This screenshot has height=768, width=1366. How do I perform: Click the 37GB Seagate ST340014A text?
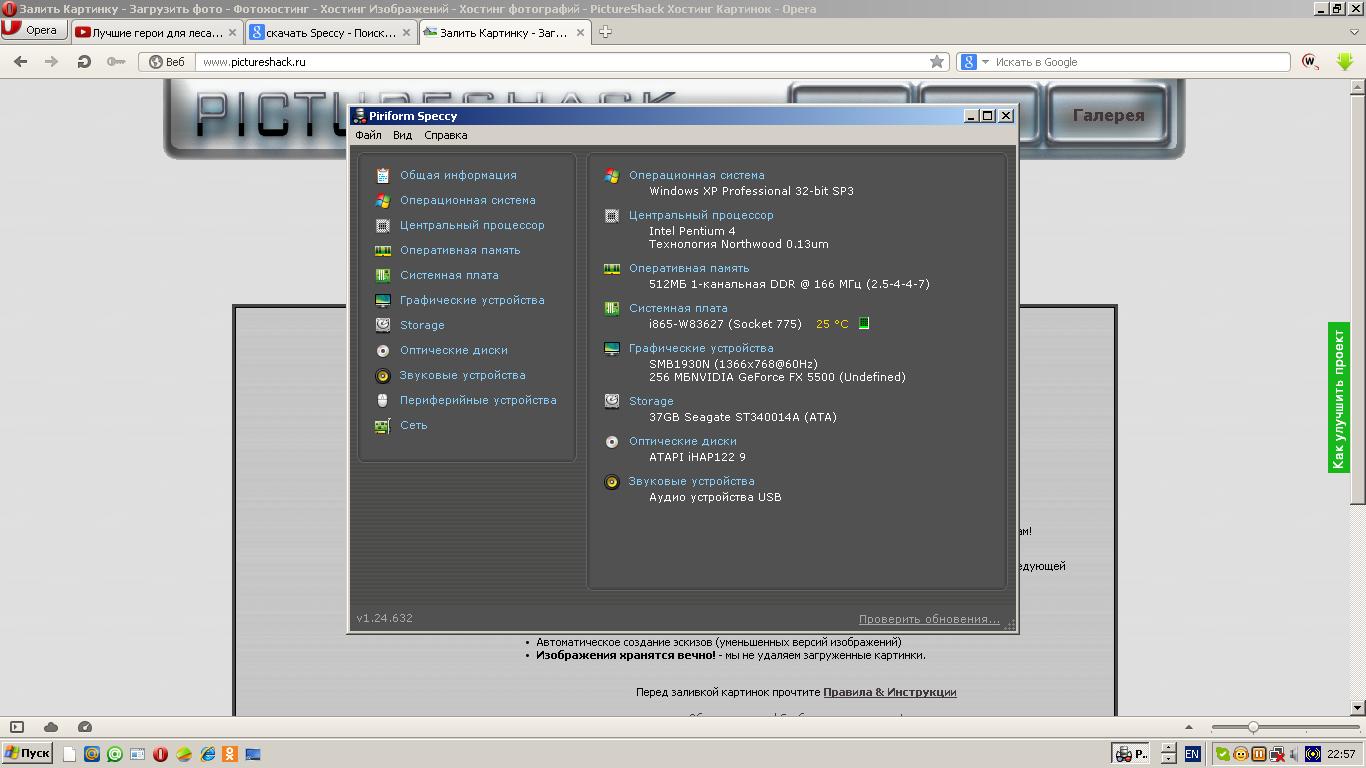(x=743, y=417)
